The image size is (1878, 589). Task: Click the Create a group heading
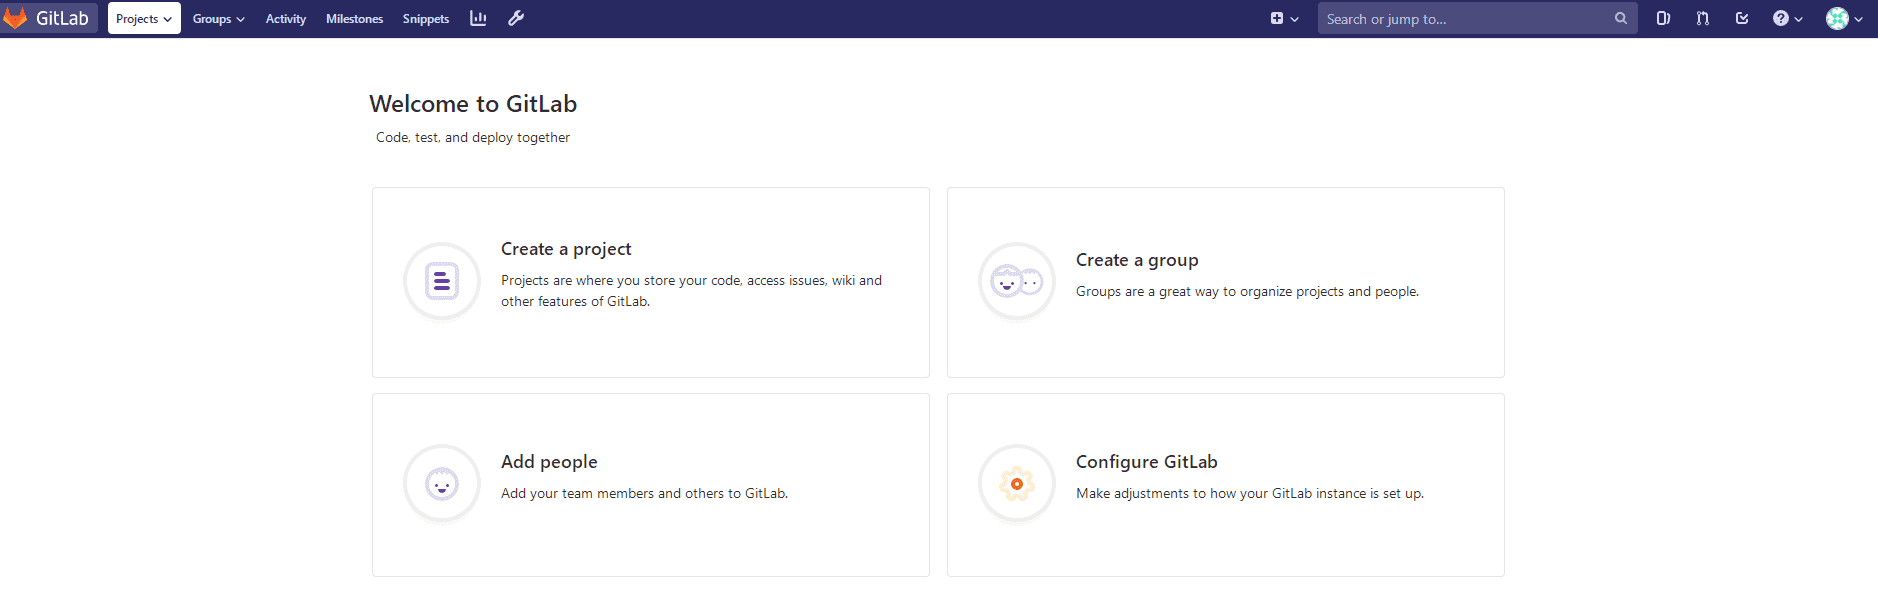point(1137,260)
